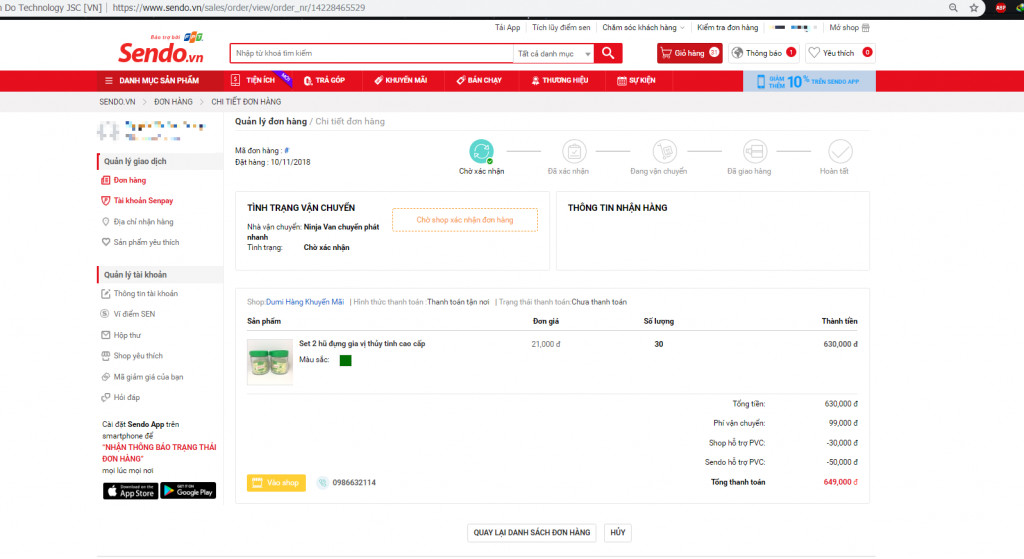
Task: Click the Chờ xác nhận status step icon
Action: 481,152
